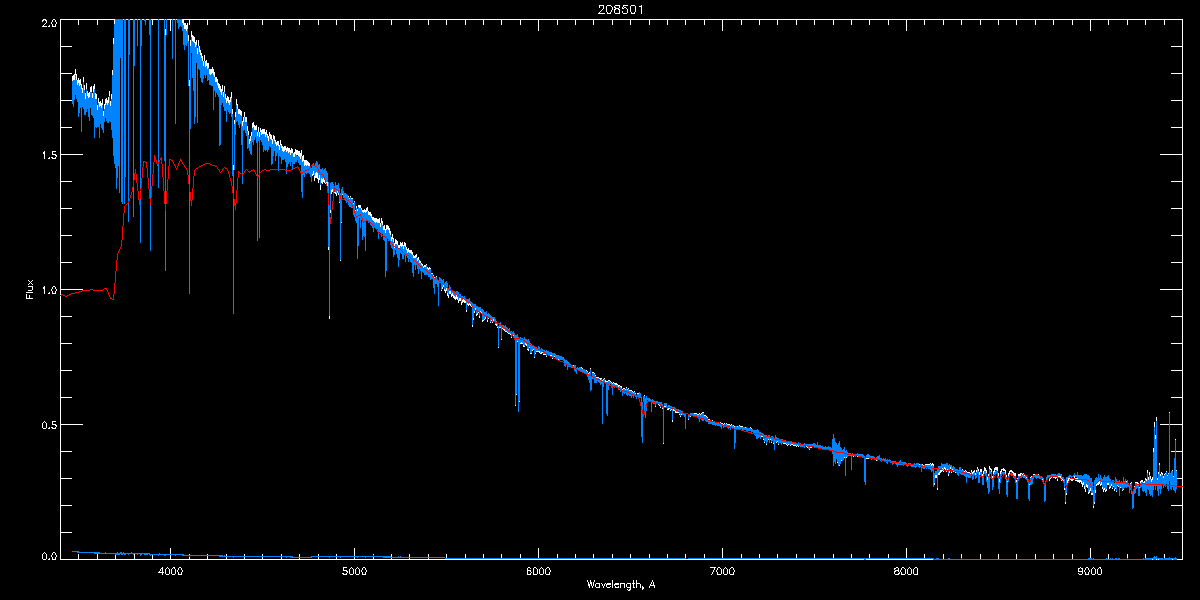The image size is (1200, 600).
Task: Click the 9000 wavelength tick label
Action: 1090,572
